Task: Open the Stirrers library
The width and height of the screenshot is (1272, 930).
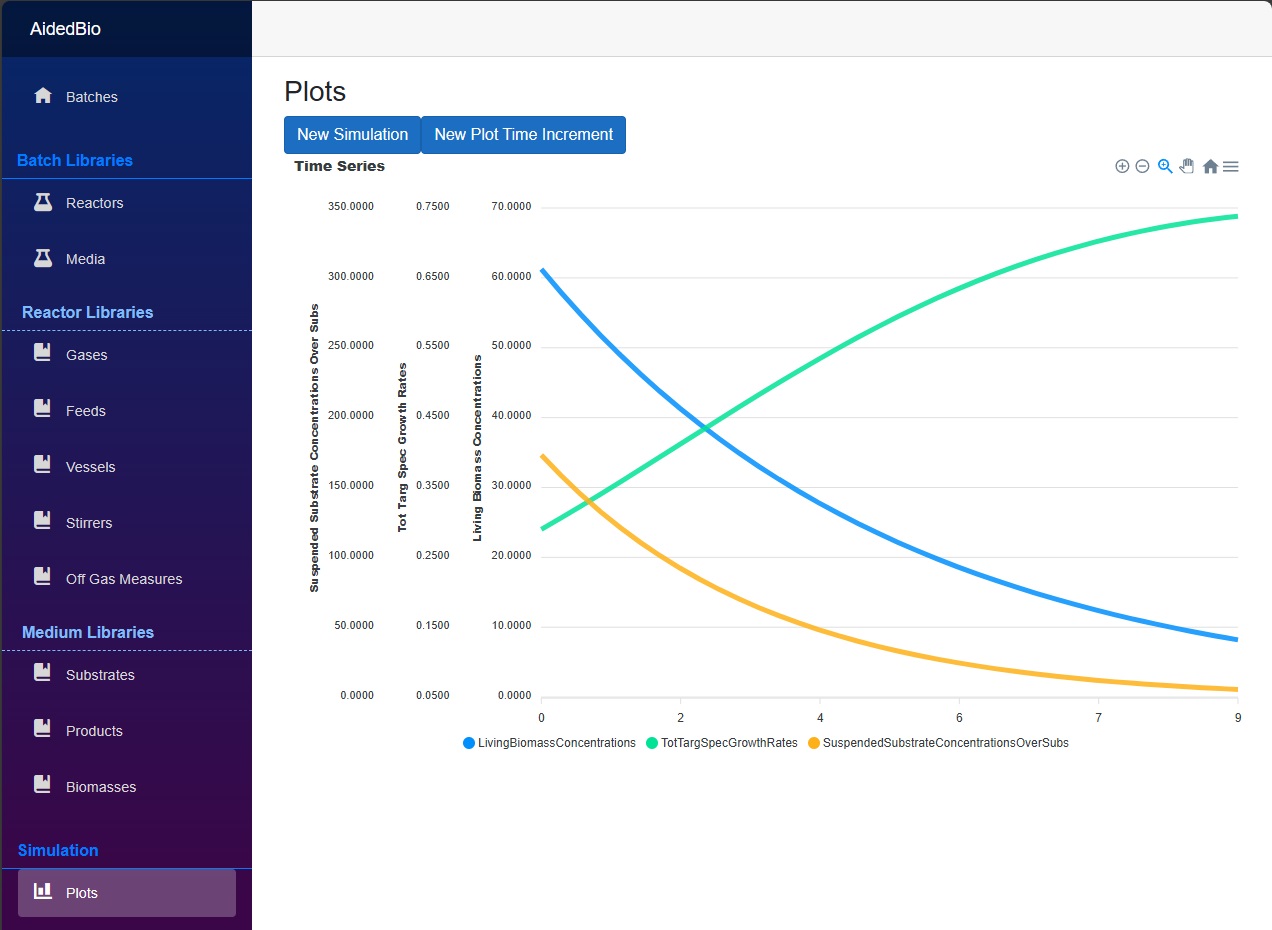Action: [x=127, y=523]
